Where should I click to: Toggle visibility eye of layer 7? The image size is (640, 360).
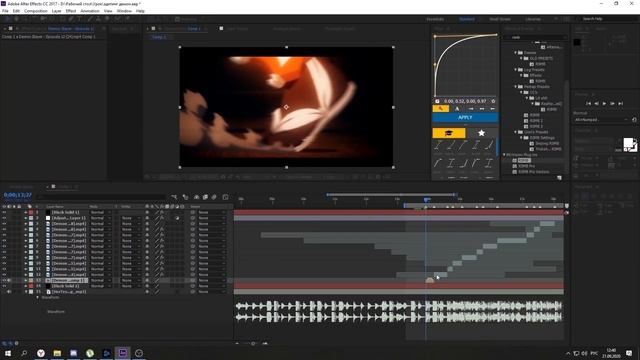click(4, 247)
